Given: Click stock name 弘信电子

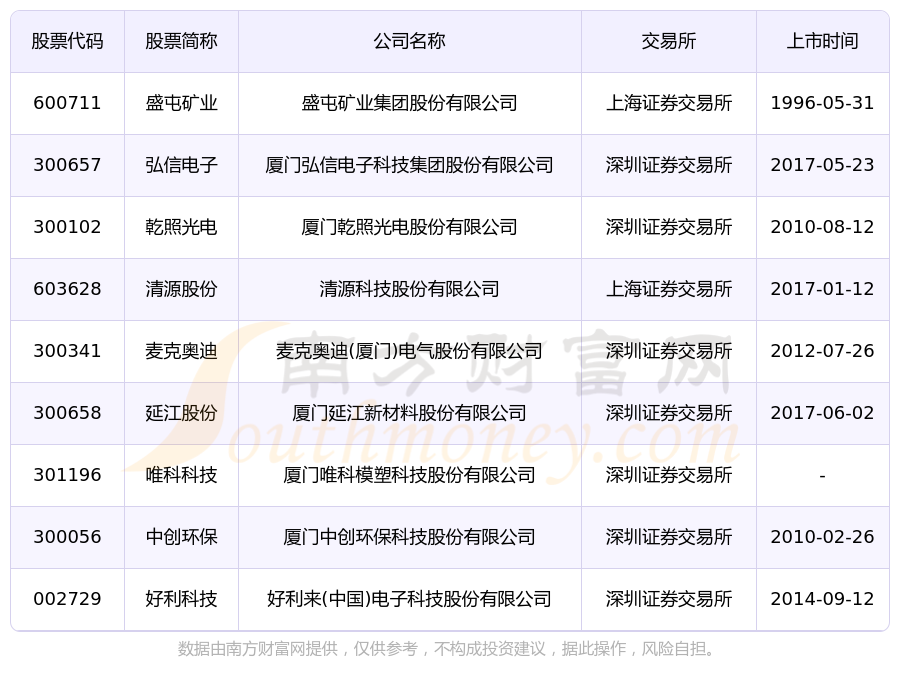Looking at the screenshot, I should [x=181, y=165].
